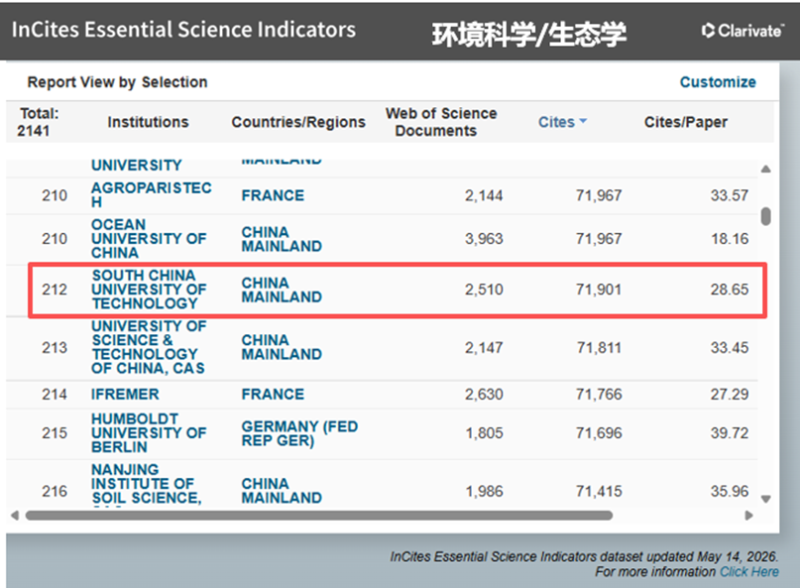Click the Clarivate logo

coord(742,31)
